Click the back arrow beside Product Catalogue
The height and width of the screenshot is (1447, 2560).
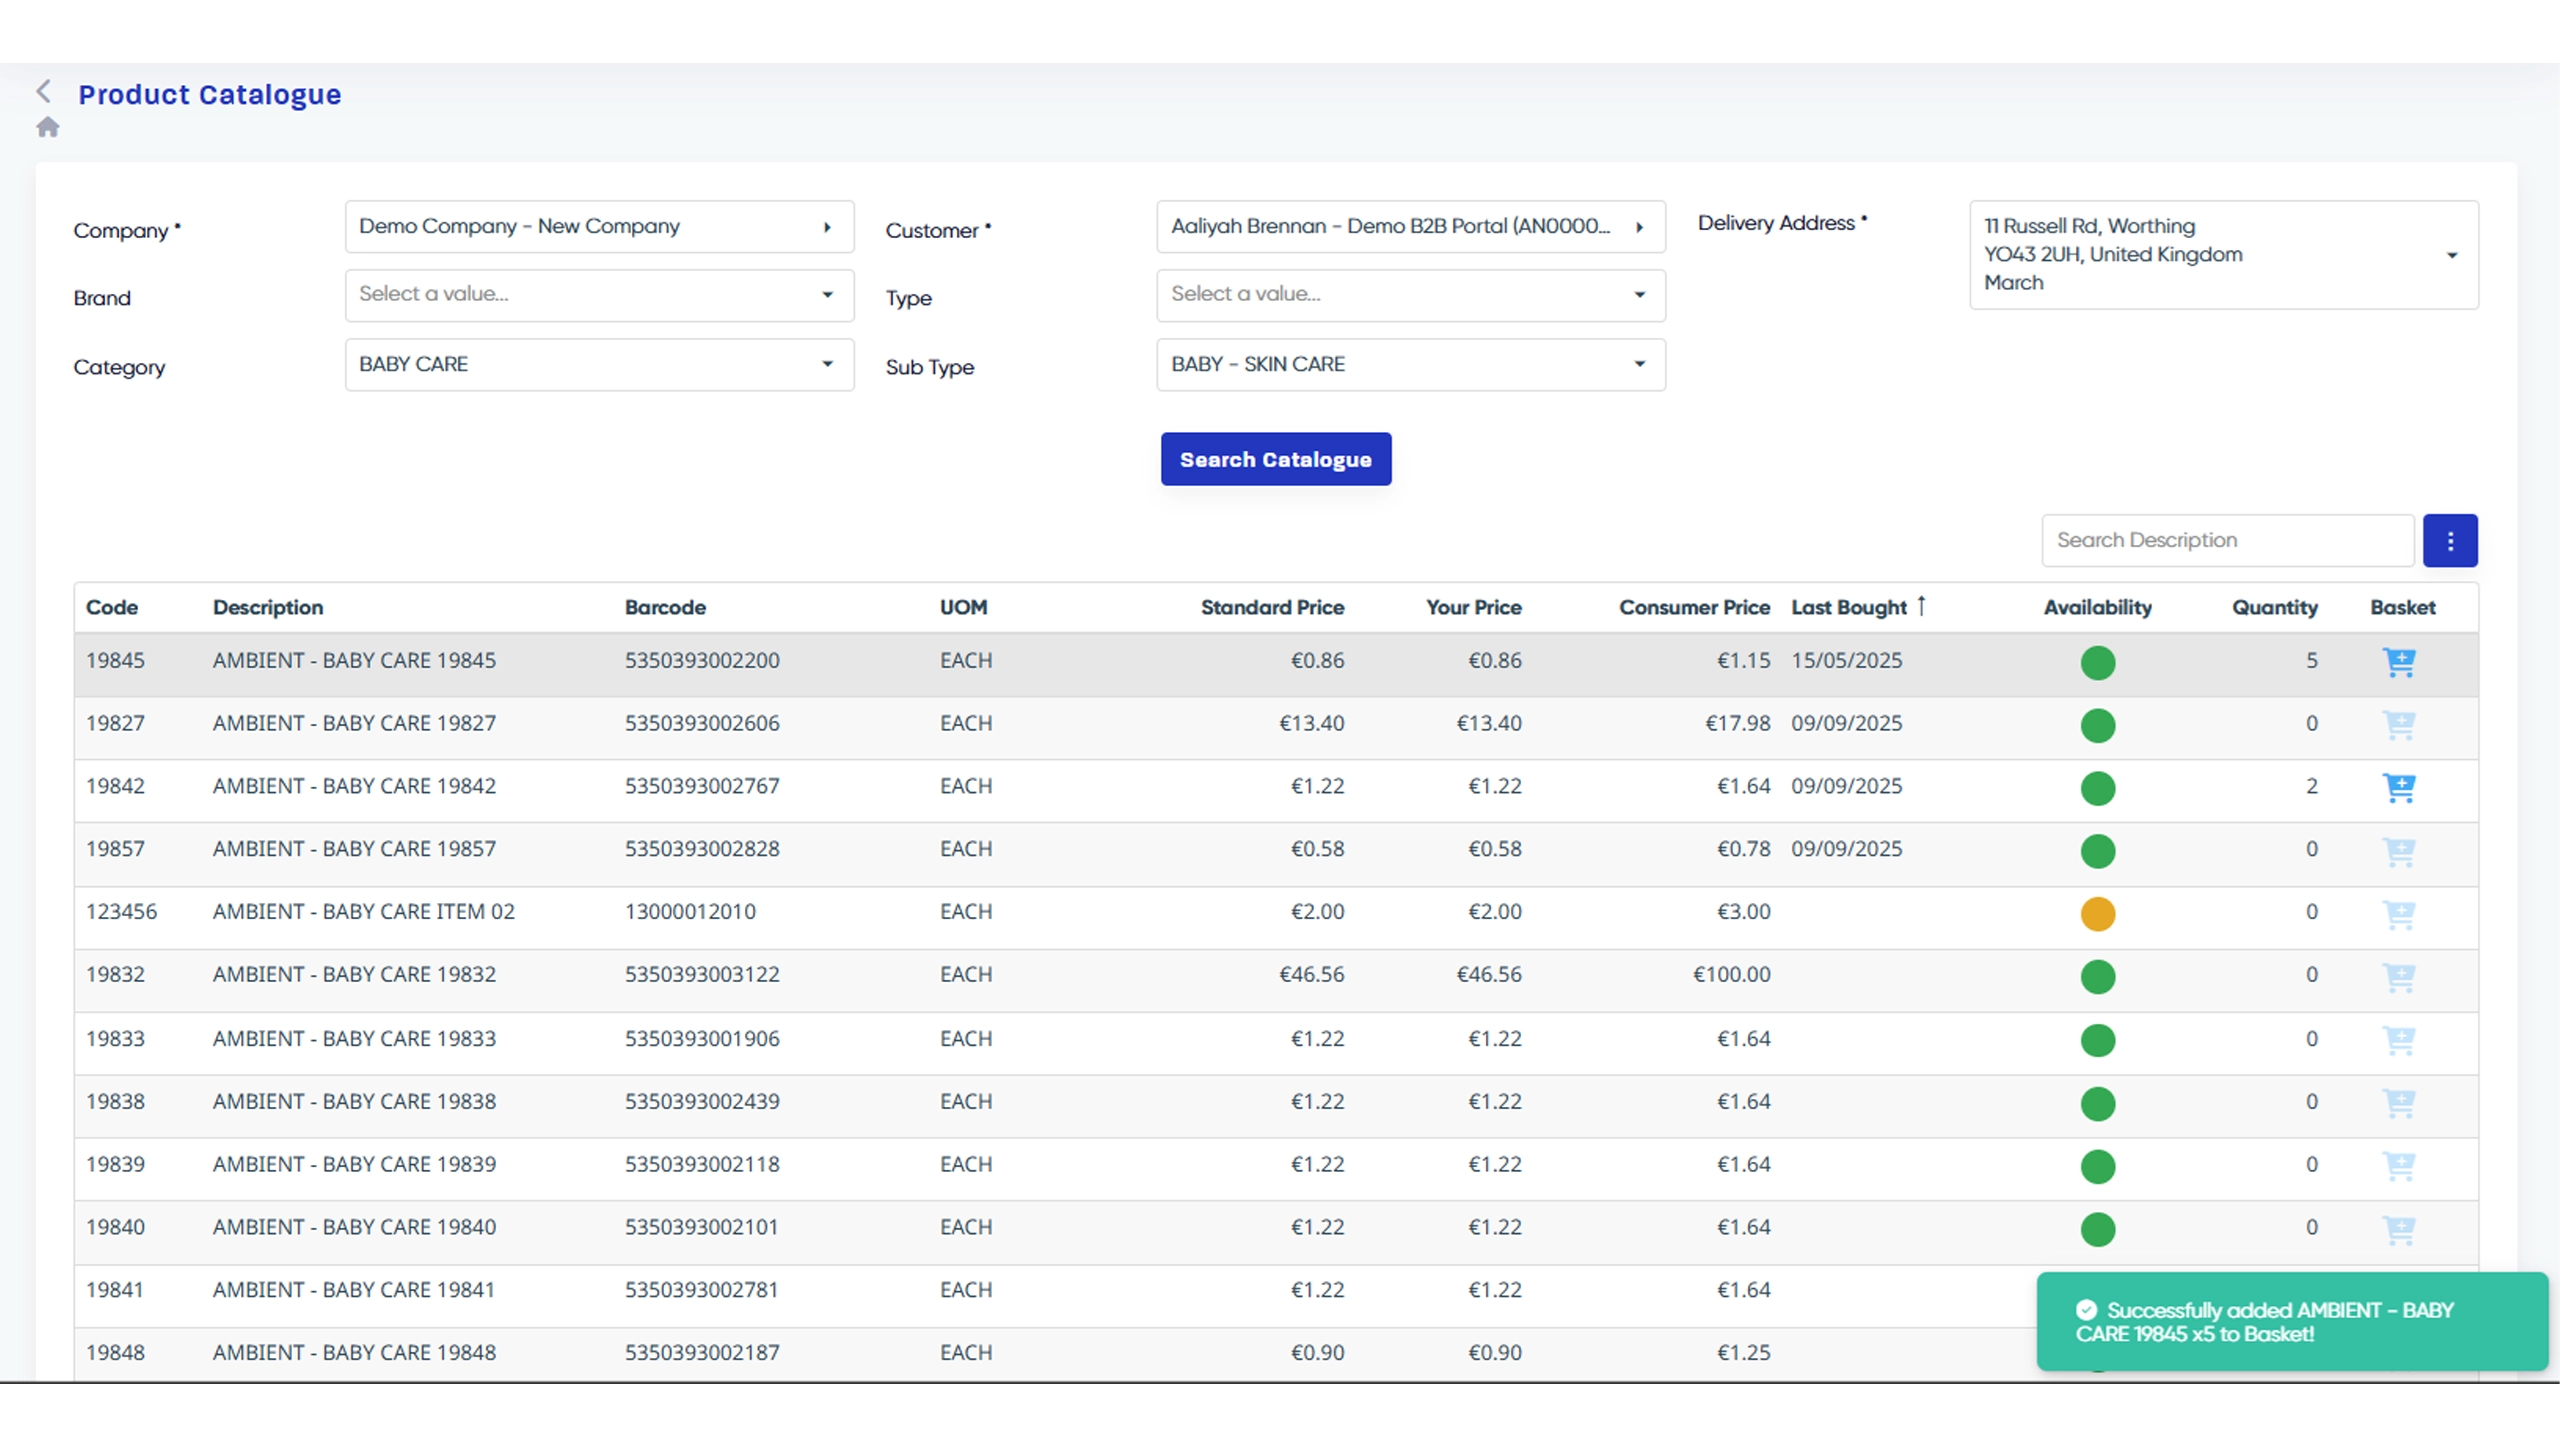coord(43,92)
